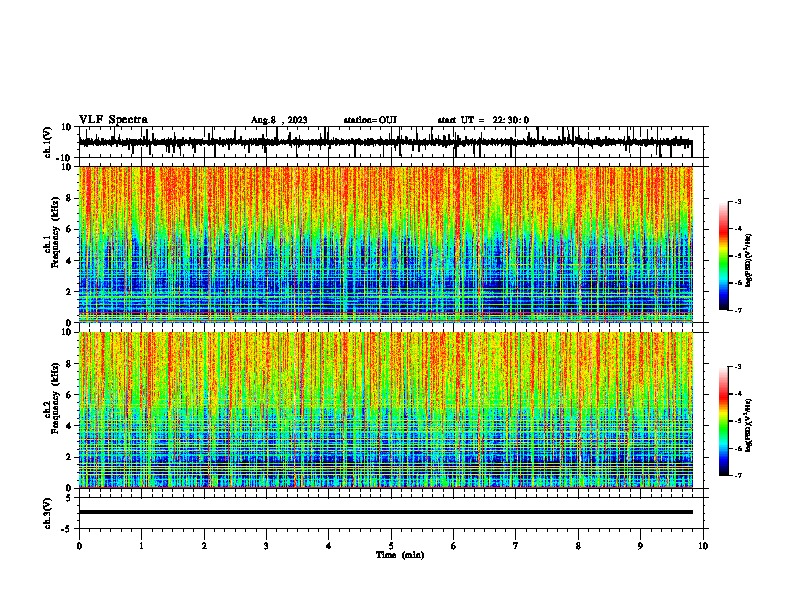Click the ch.1 colorbar log(PSD) unit label
Viewport: 792px width, 612px height.
(749, 261)
